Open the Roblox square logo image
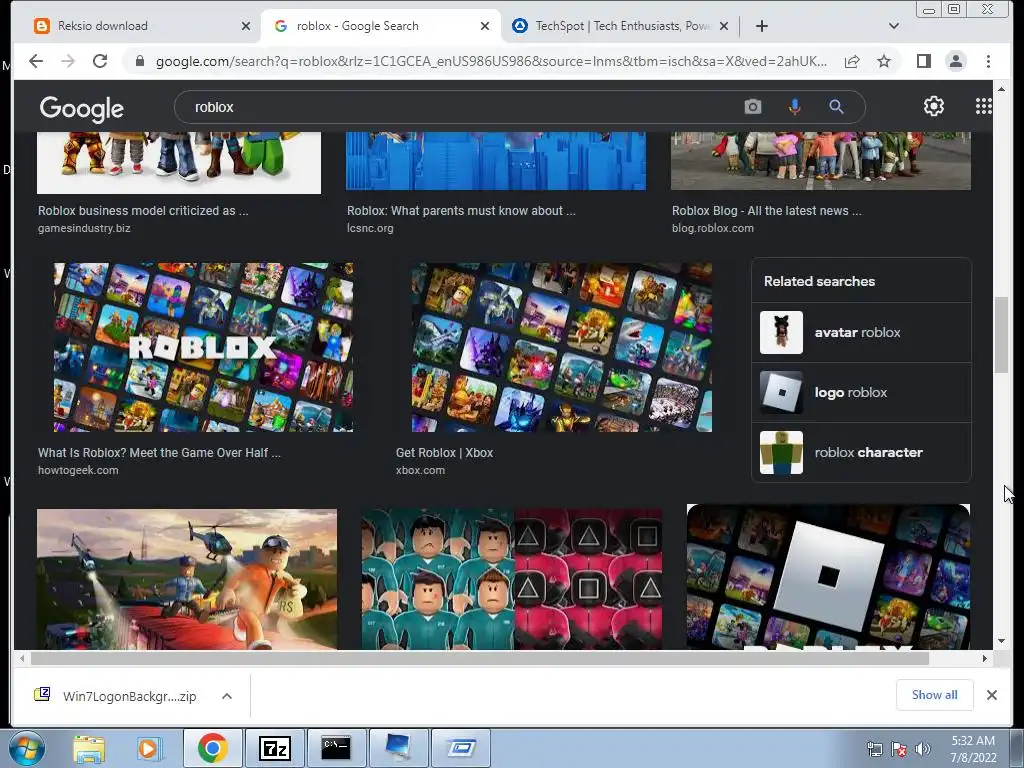 (828, 577)
